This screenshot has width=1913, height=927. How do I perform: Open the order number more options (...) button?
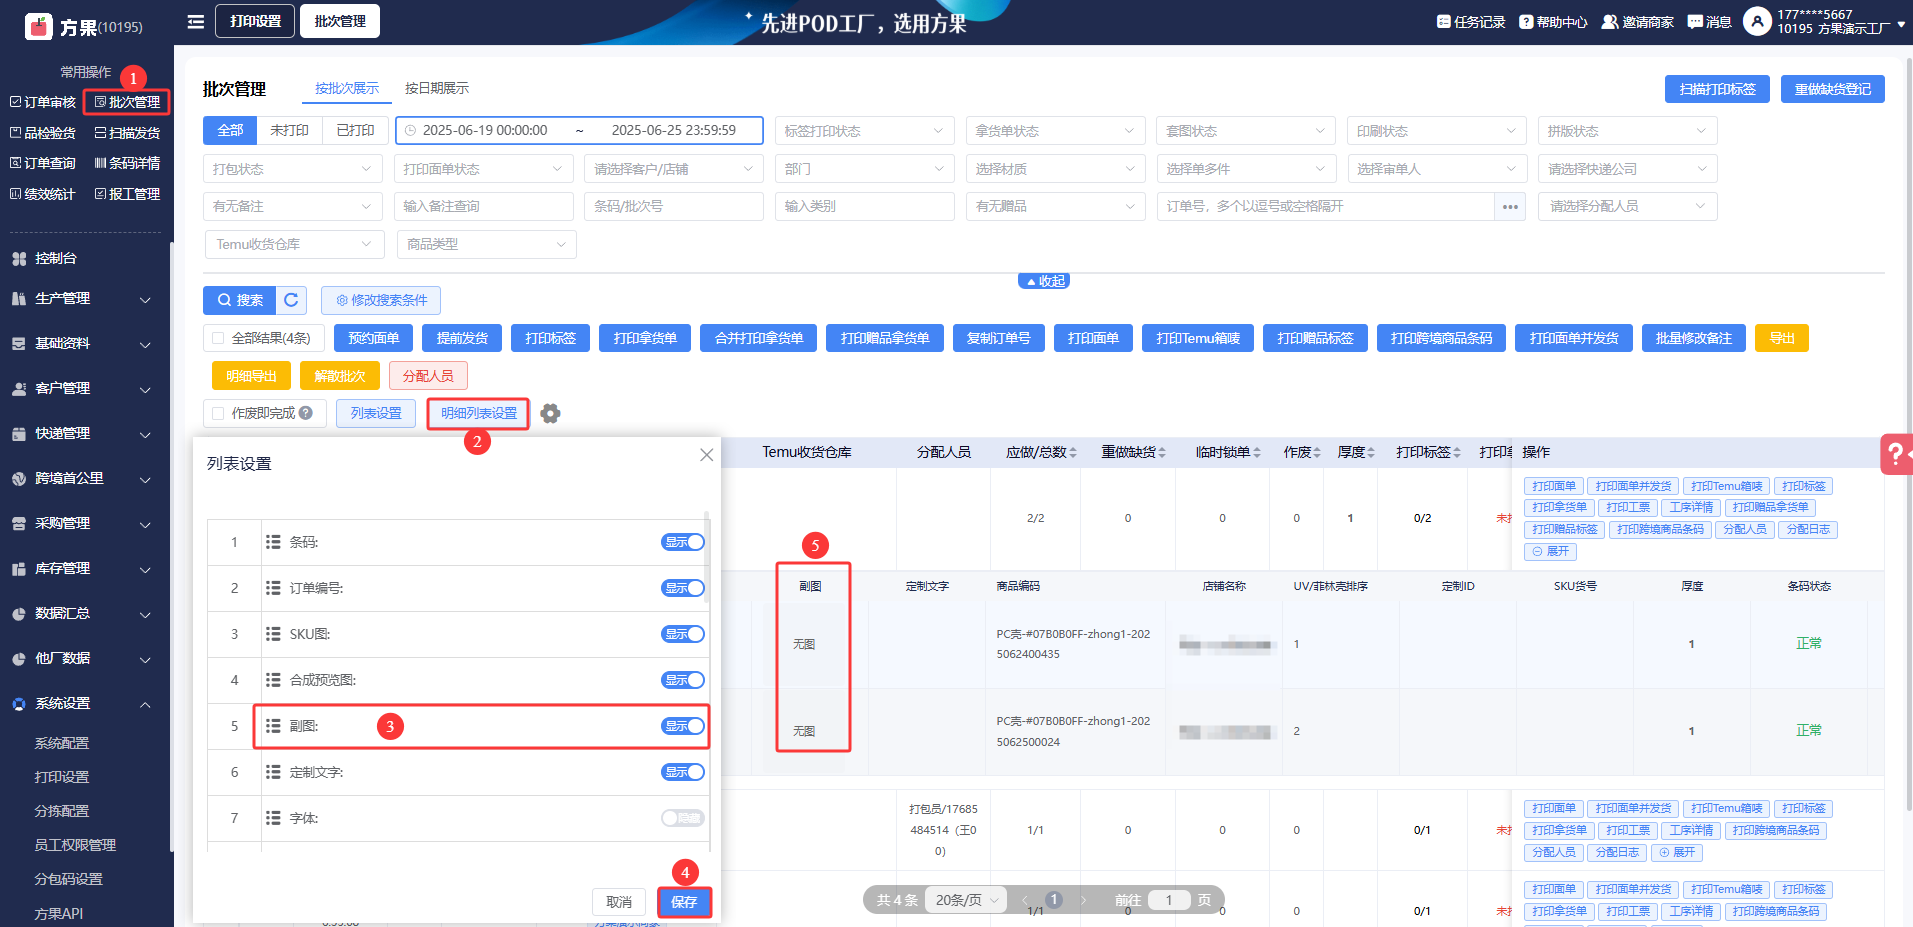click(1510, 207)
